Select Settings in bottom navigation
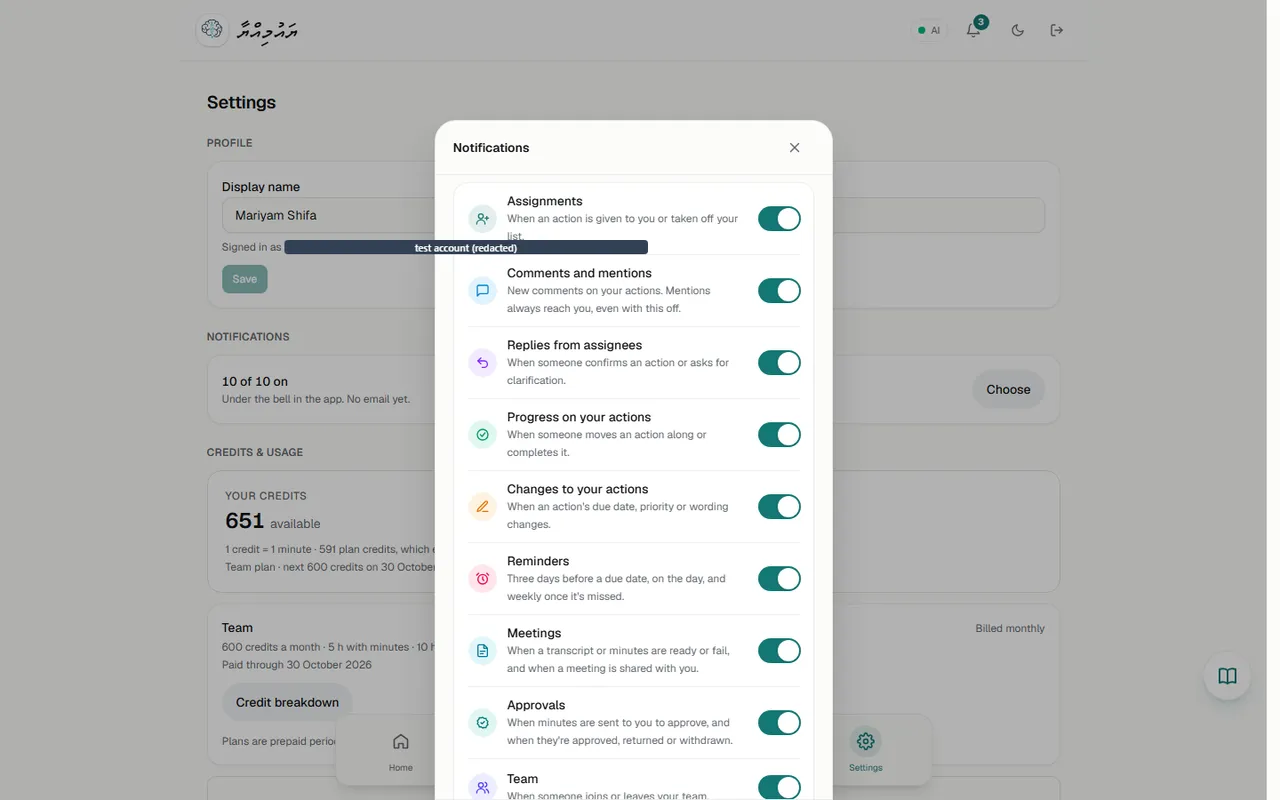Viewport: 1280px width, 800px height. 866,750
